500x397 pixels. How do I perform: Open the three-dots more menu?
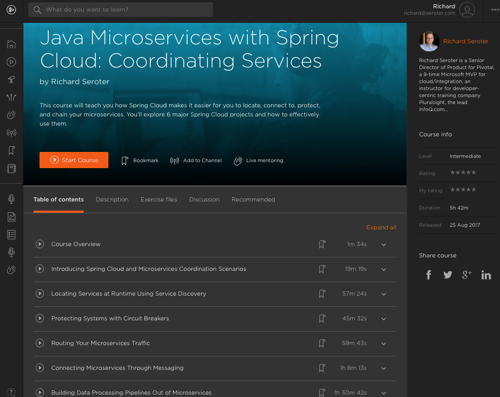(495, 10)
